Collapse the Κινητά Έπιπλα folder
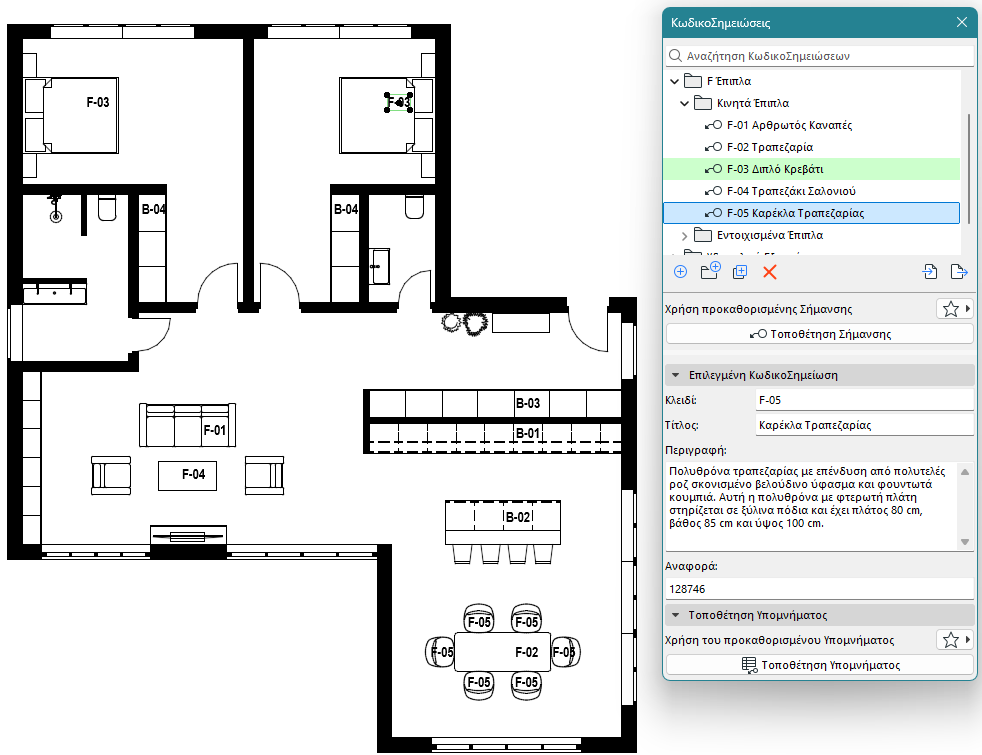Image resolution: width=982 pixels, height=755 pixels. tap(685, 103)
